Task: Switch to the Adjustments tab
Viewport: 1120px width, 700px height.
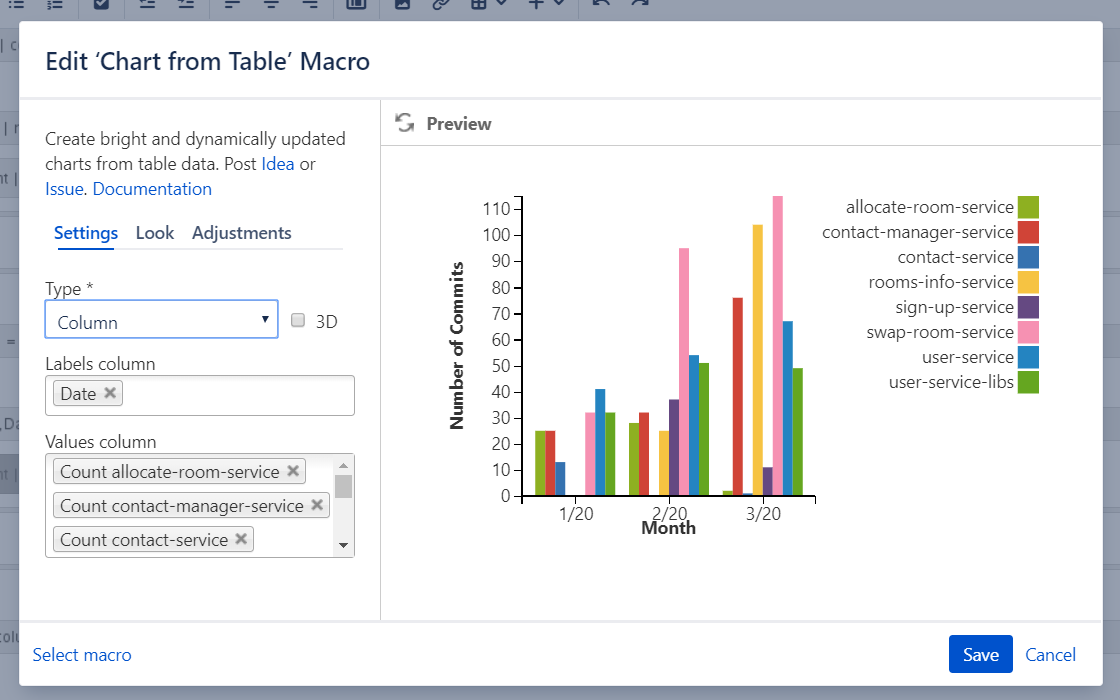Action: 241,232
